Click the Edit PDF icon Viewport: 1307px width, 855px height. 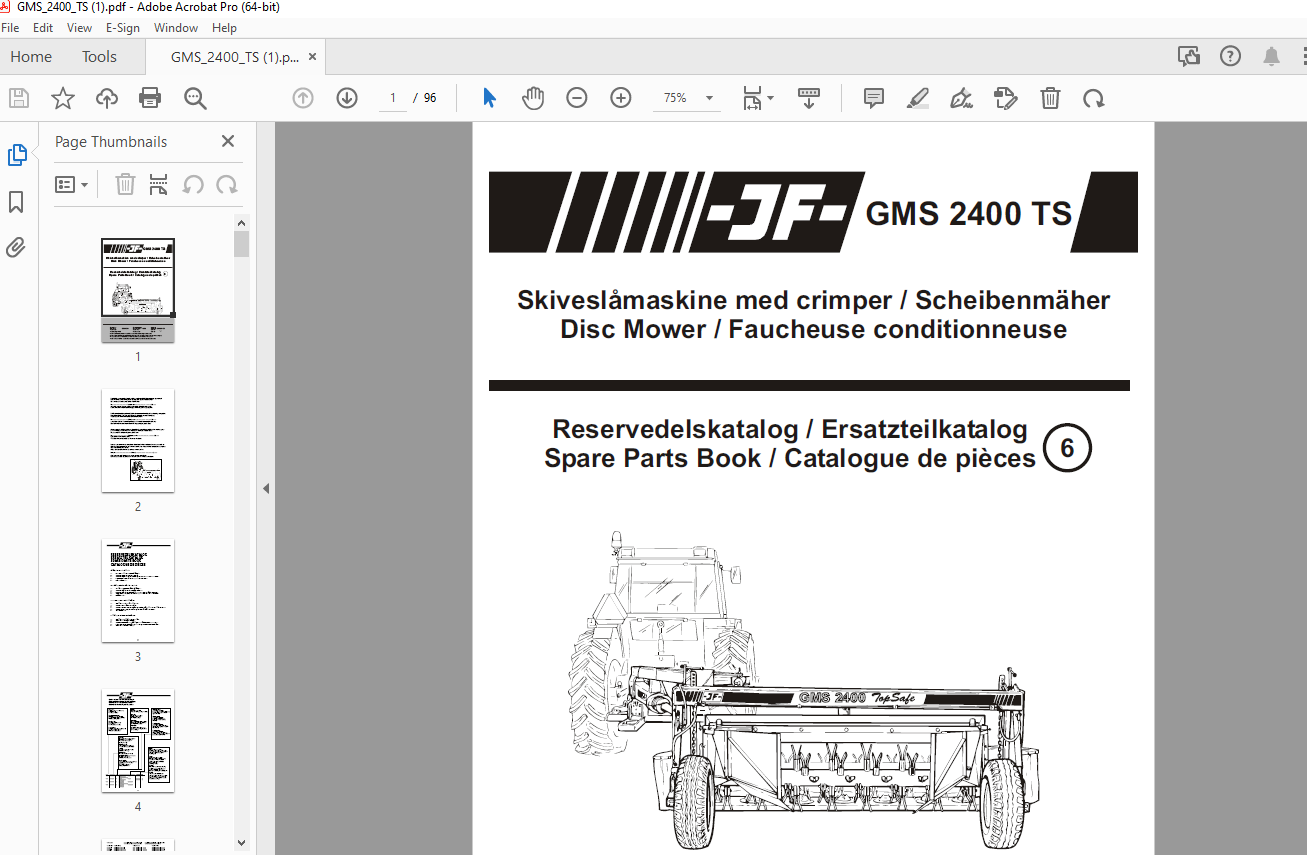pos(1006,98)
